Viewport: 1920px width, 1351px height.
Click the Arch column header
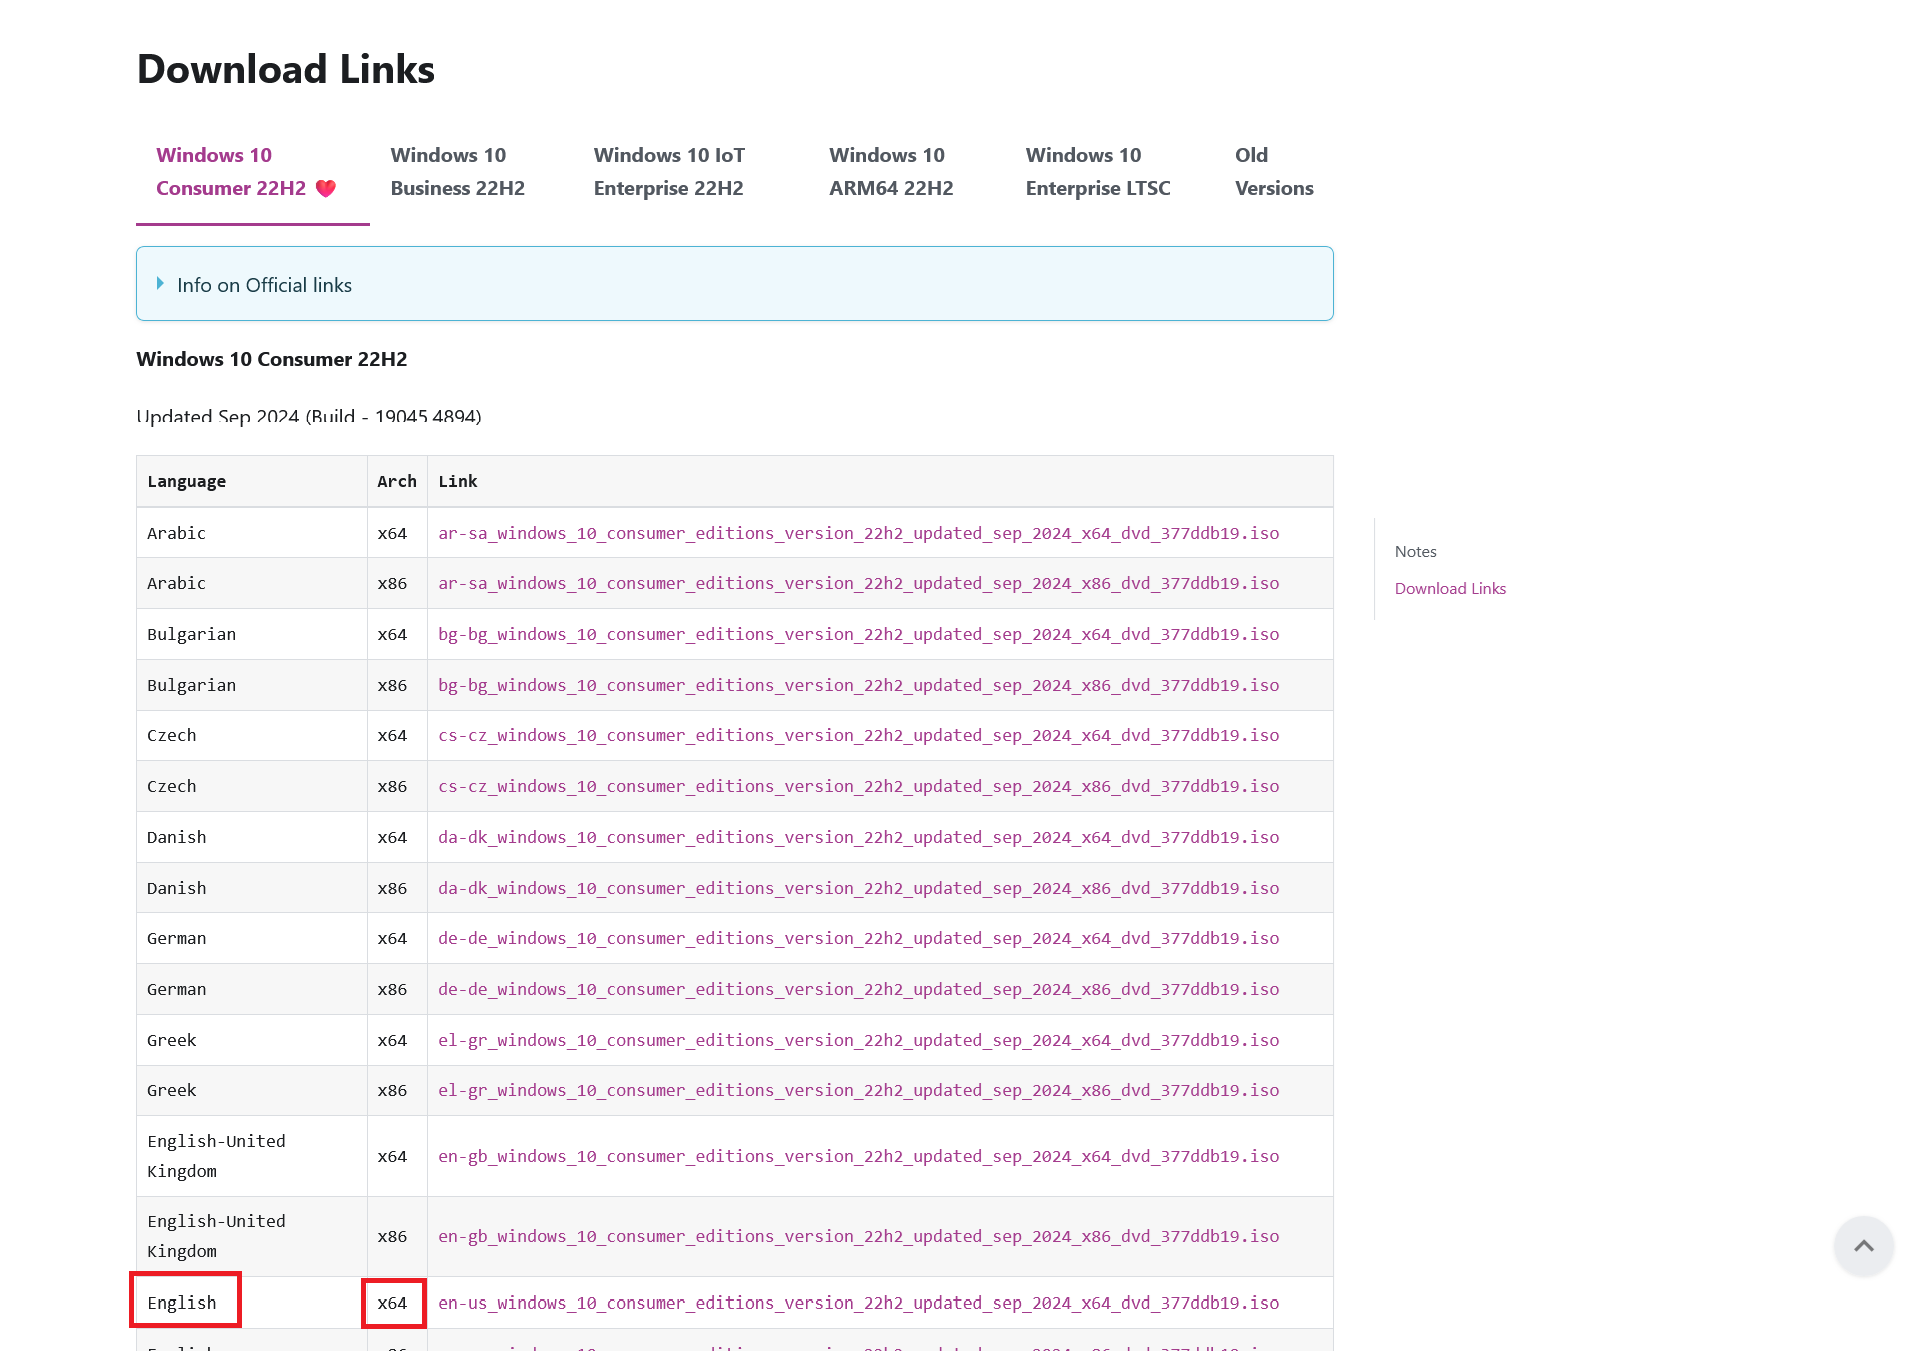point(396,481)
